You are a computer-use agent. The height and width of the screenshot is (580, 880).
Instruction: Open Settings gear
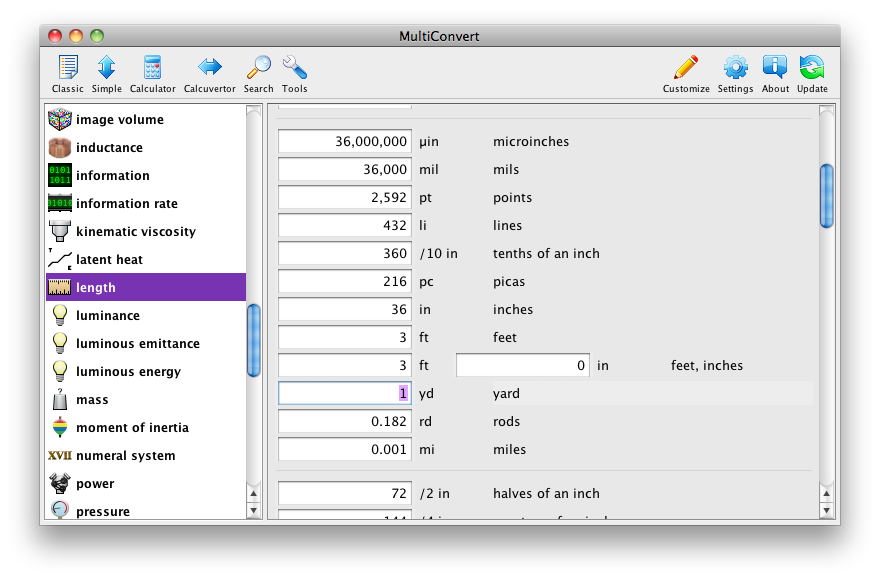[735, 74]
